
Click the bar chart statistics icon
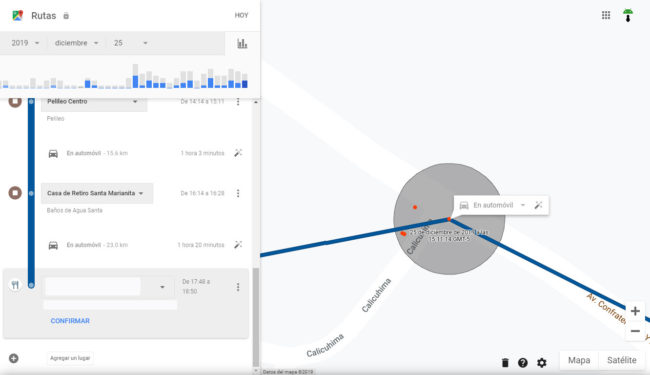242,44
